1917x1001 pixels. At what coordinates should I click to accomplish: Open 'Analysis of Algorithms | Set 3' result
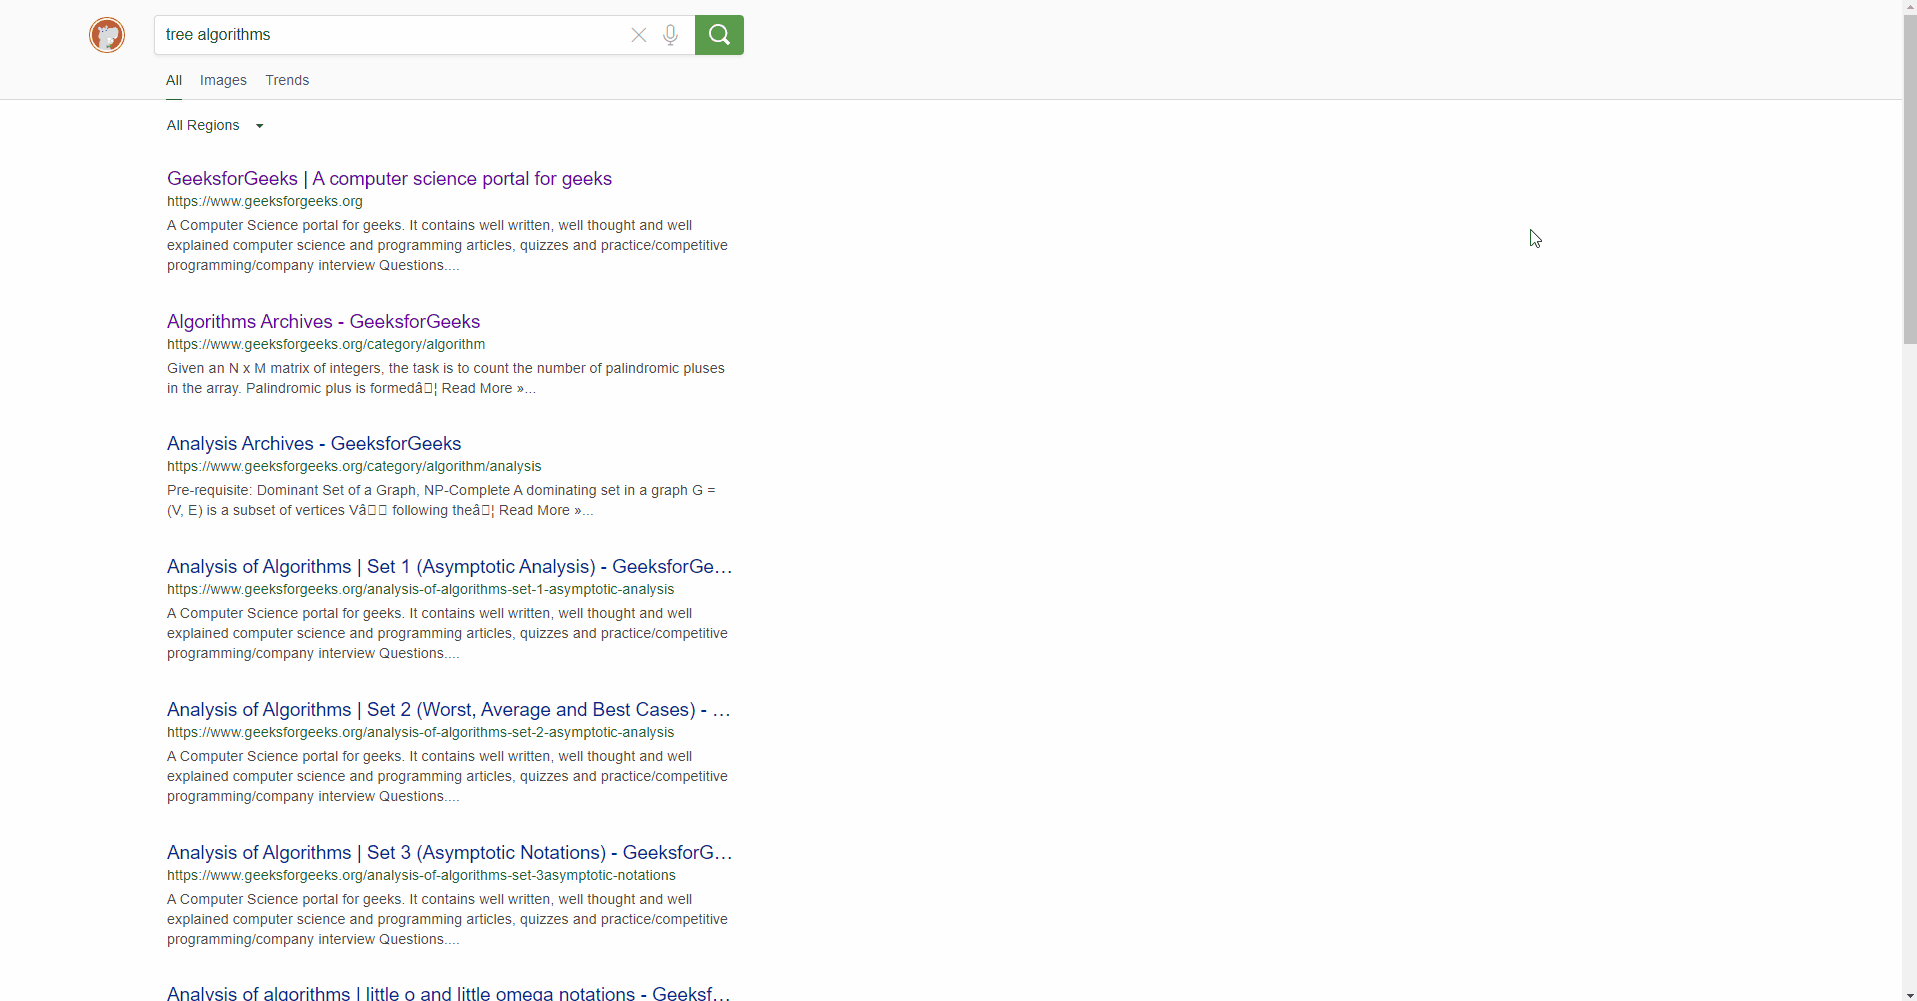pos(449,852)
